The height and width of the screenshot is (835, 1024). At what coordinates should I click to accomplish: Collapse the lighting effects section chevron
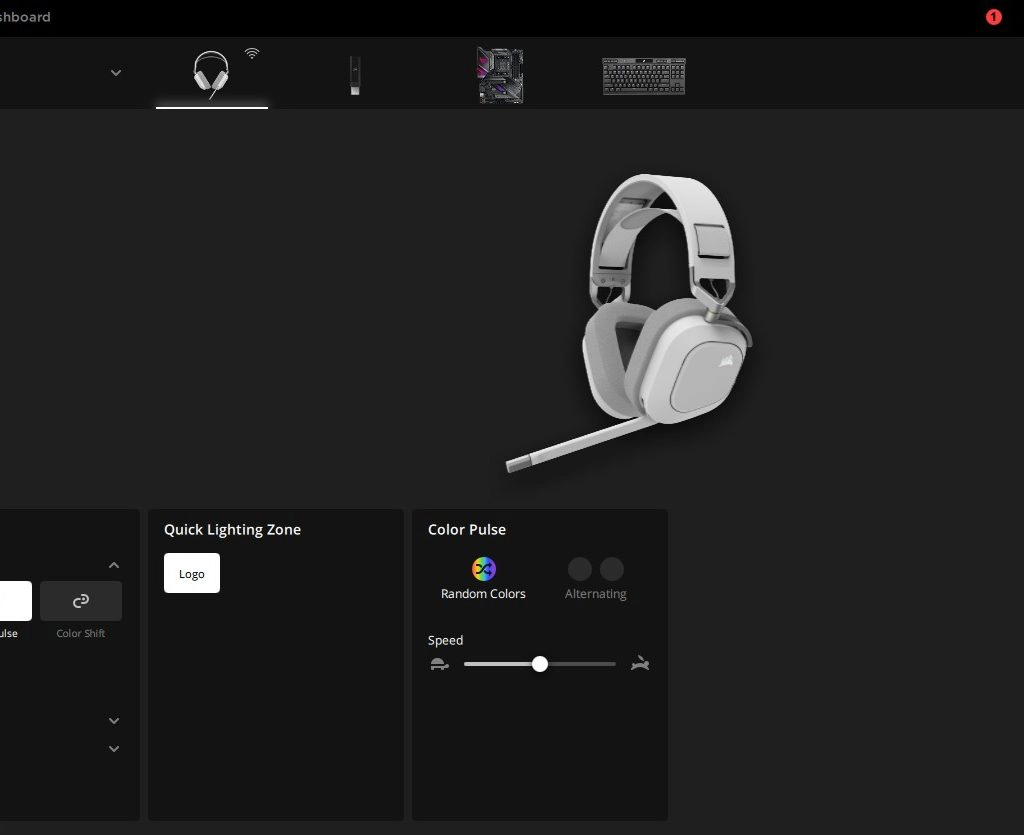click(x=114, y=566)
